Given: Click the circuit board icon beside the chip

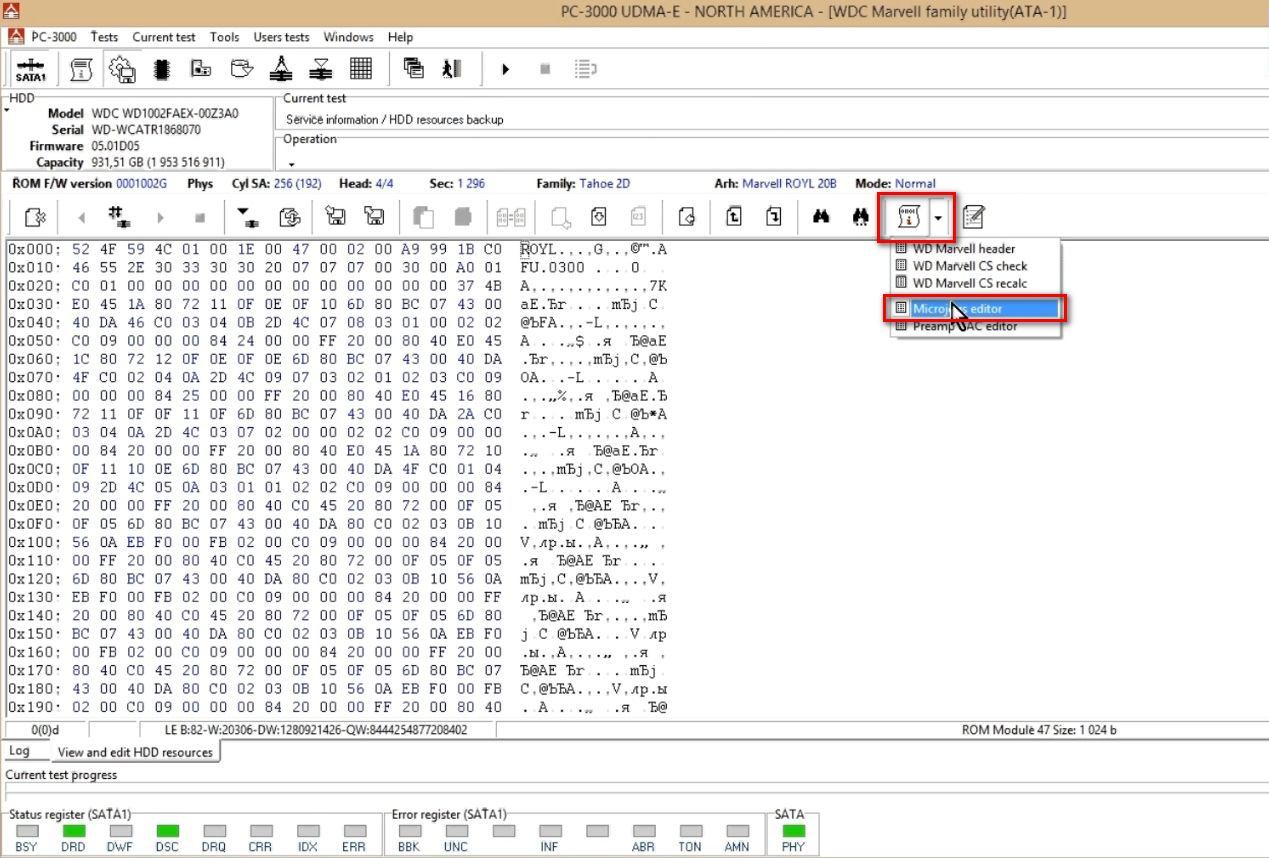Looking at the screenshot, I should [x=201, y=69].
